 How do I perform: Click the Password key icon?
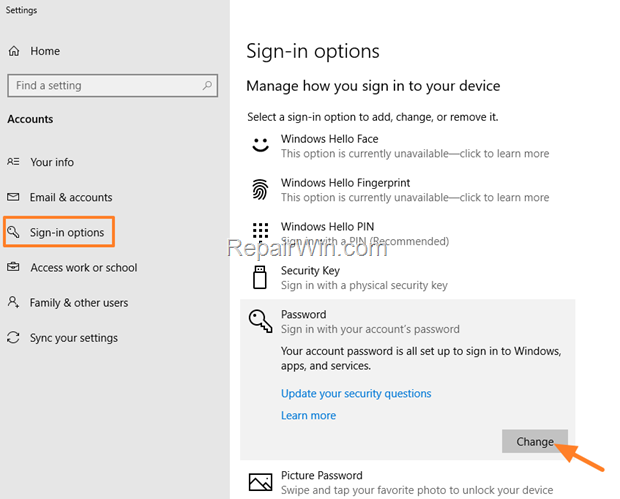[x=260, y=321]
